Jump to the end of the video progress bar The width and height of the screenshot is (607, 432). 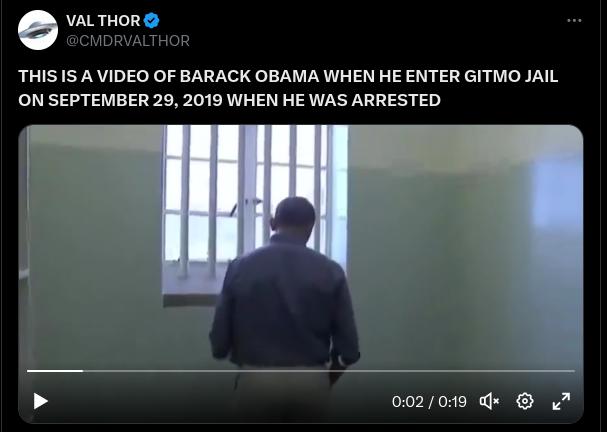pos(574,371)
